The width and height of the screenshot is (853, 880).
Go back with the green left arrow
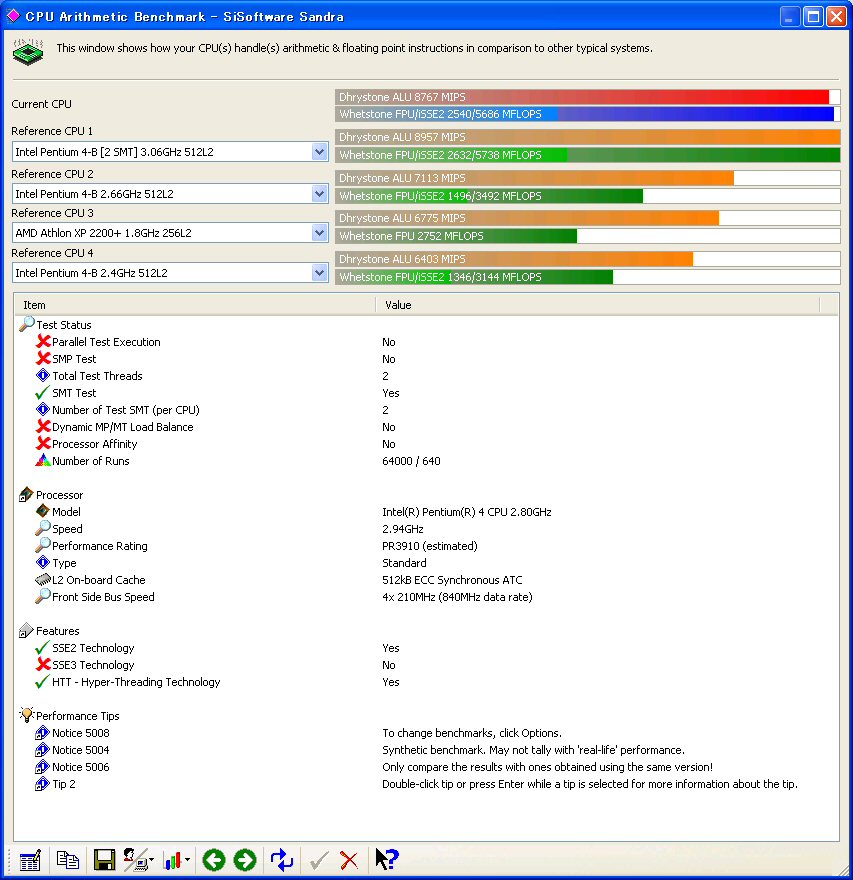coord(214,860)
